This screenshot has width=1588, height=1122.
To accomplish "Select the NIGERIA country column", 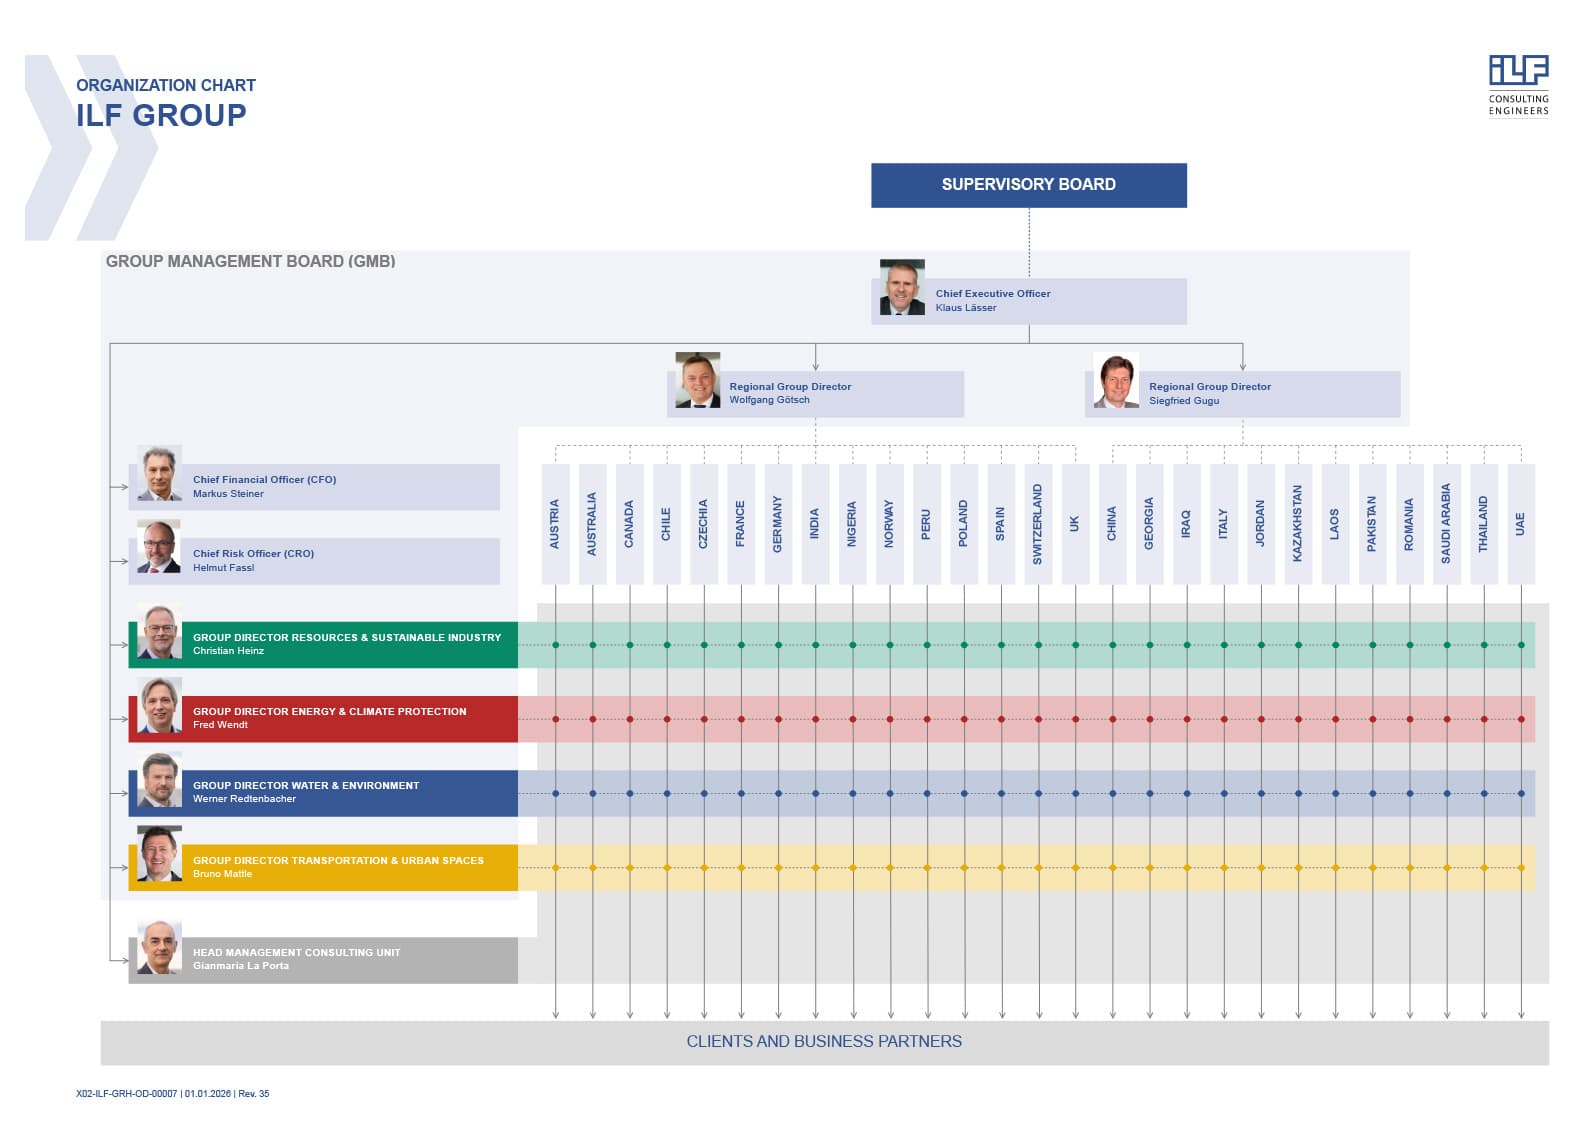I will 852,524.
